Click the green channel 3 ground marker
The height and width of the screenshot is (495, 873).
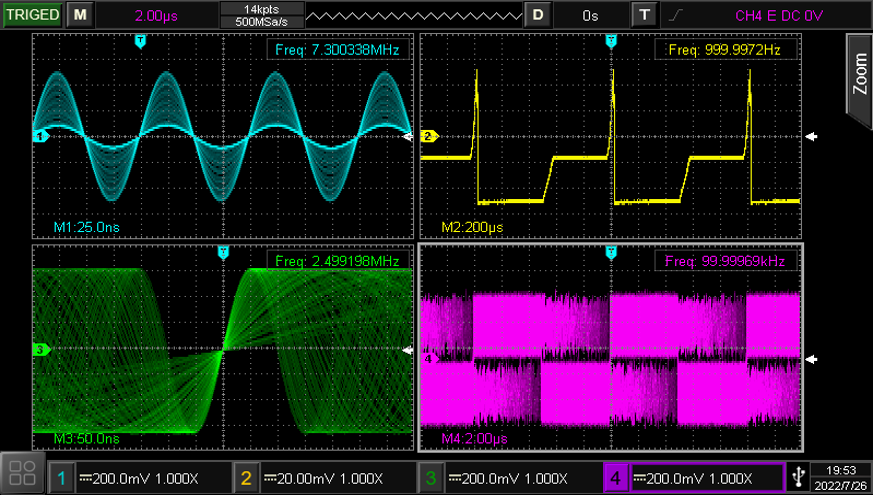41,350
